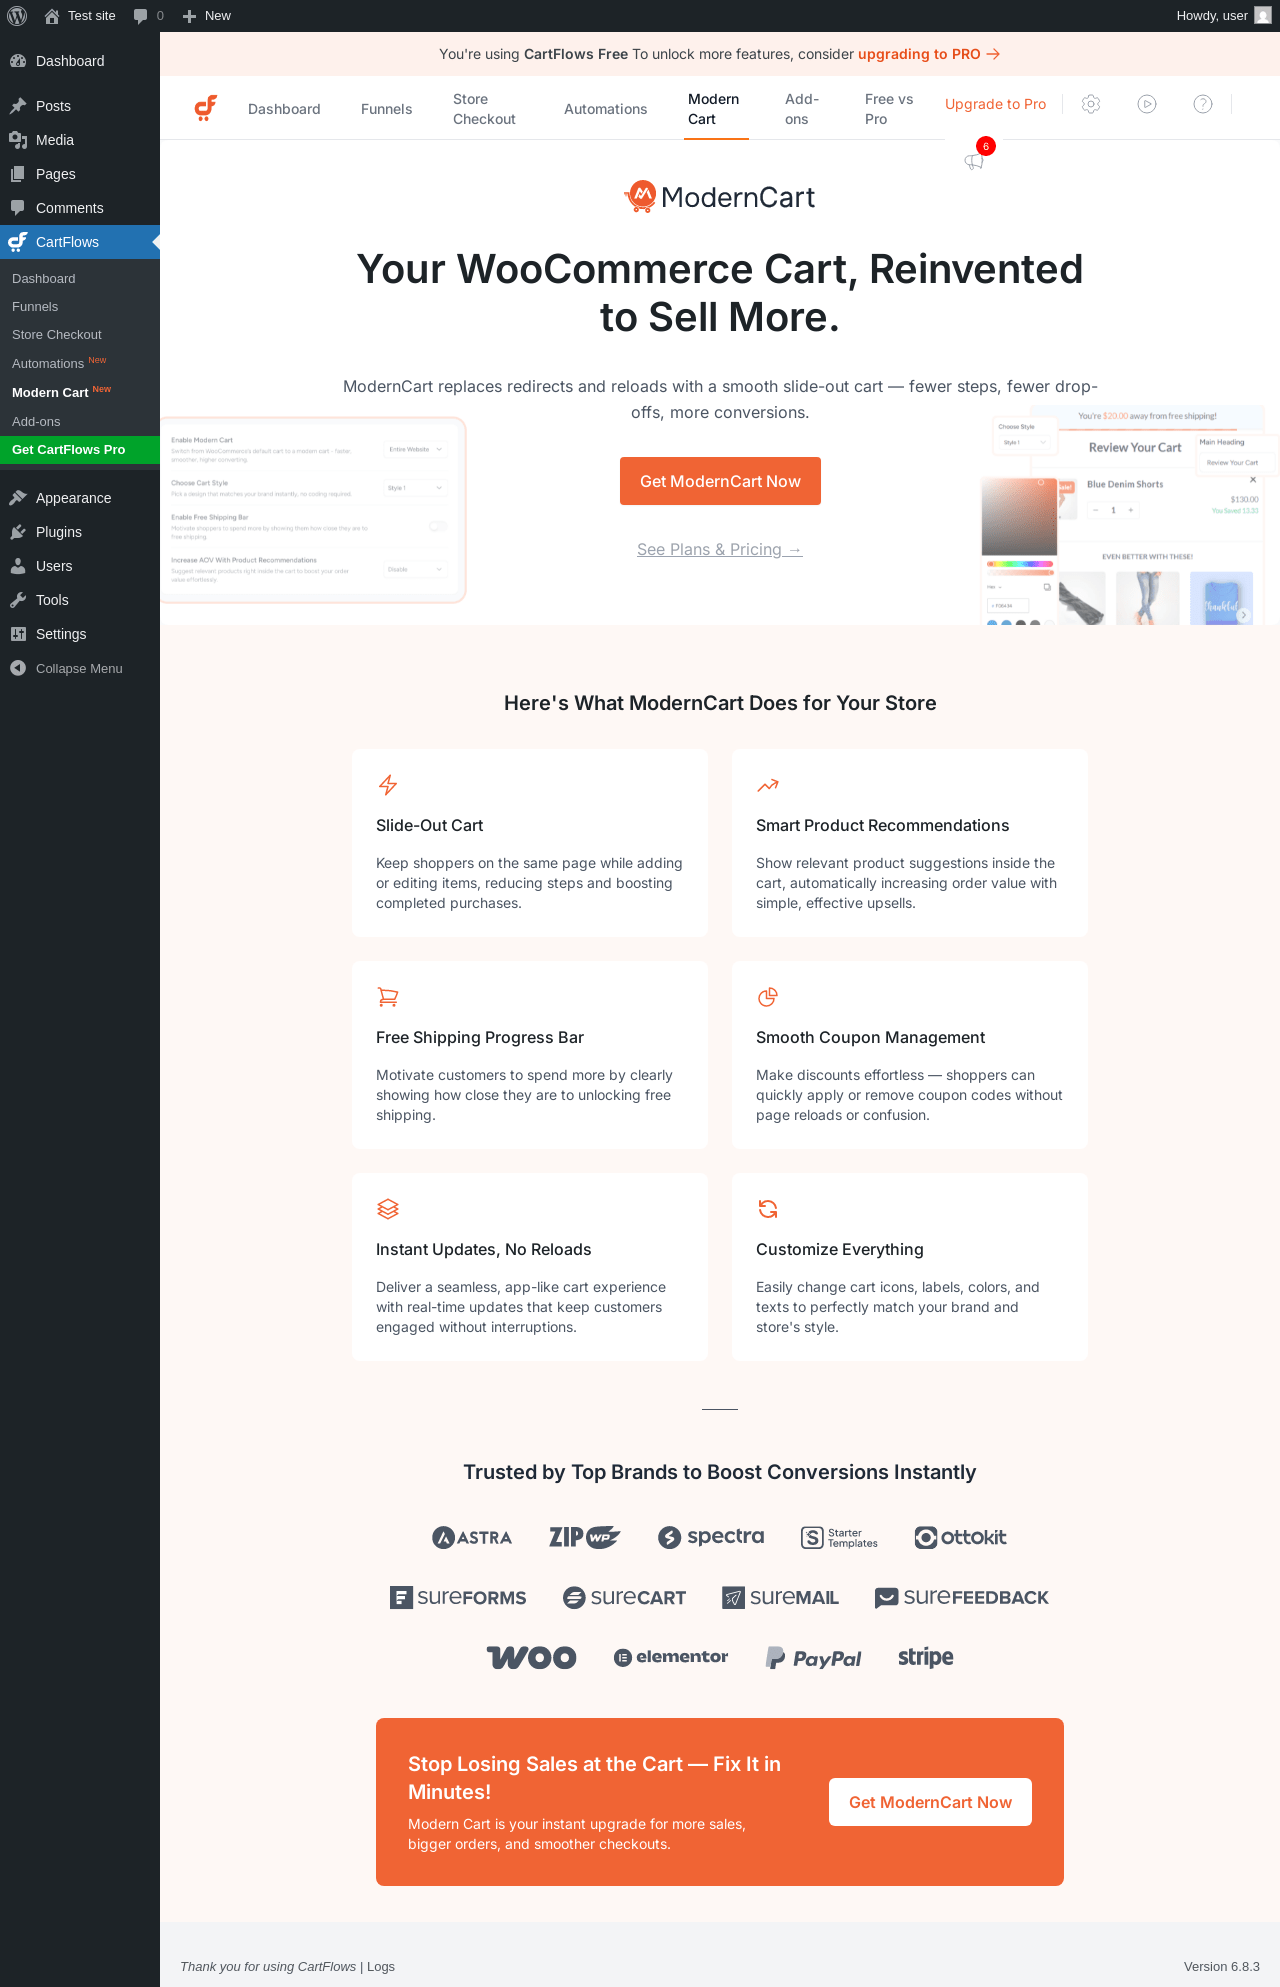This screenshot has width=1280, height=1987.
Task: Open Plugins in the admin sidebar
Action: pyautogui.click(x=80, y=532)
